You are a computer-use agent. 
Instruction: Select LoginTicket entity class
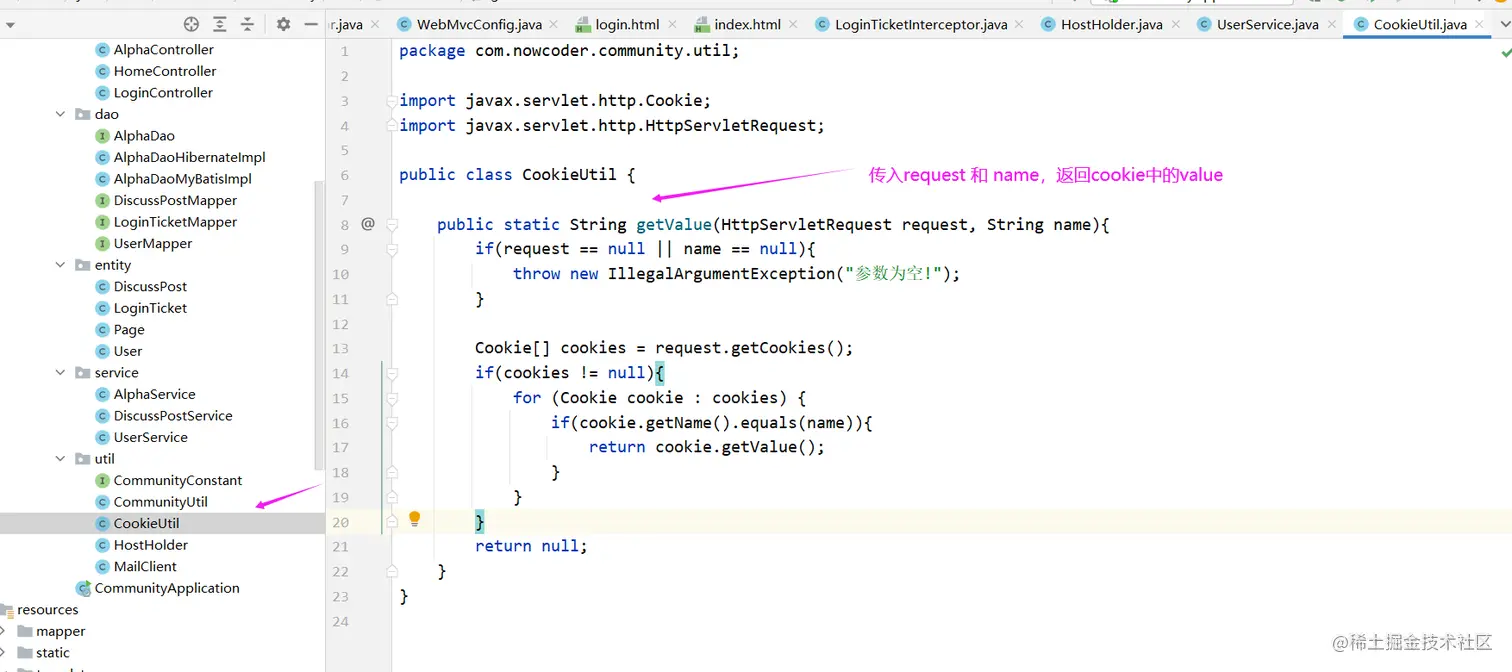[151, 308]
